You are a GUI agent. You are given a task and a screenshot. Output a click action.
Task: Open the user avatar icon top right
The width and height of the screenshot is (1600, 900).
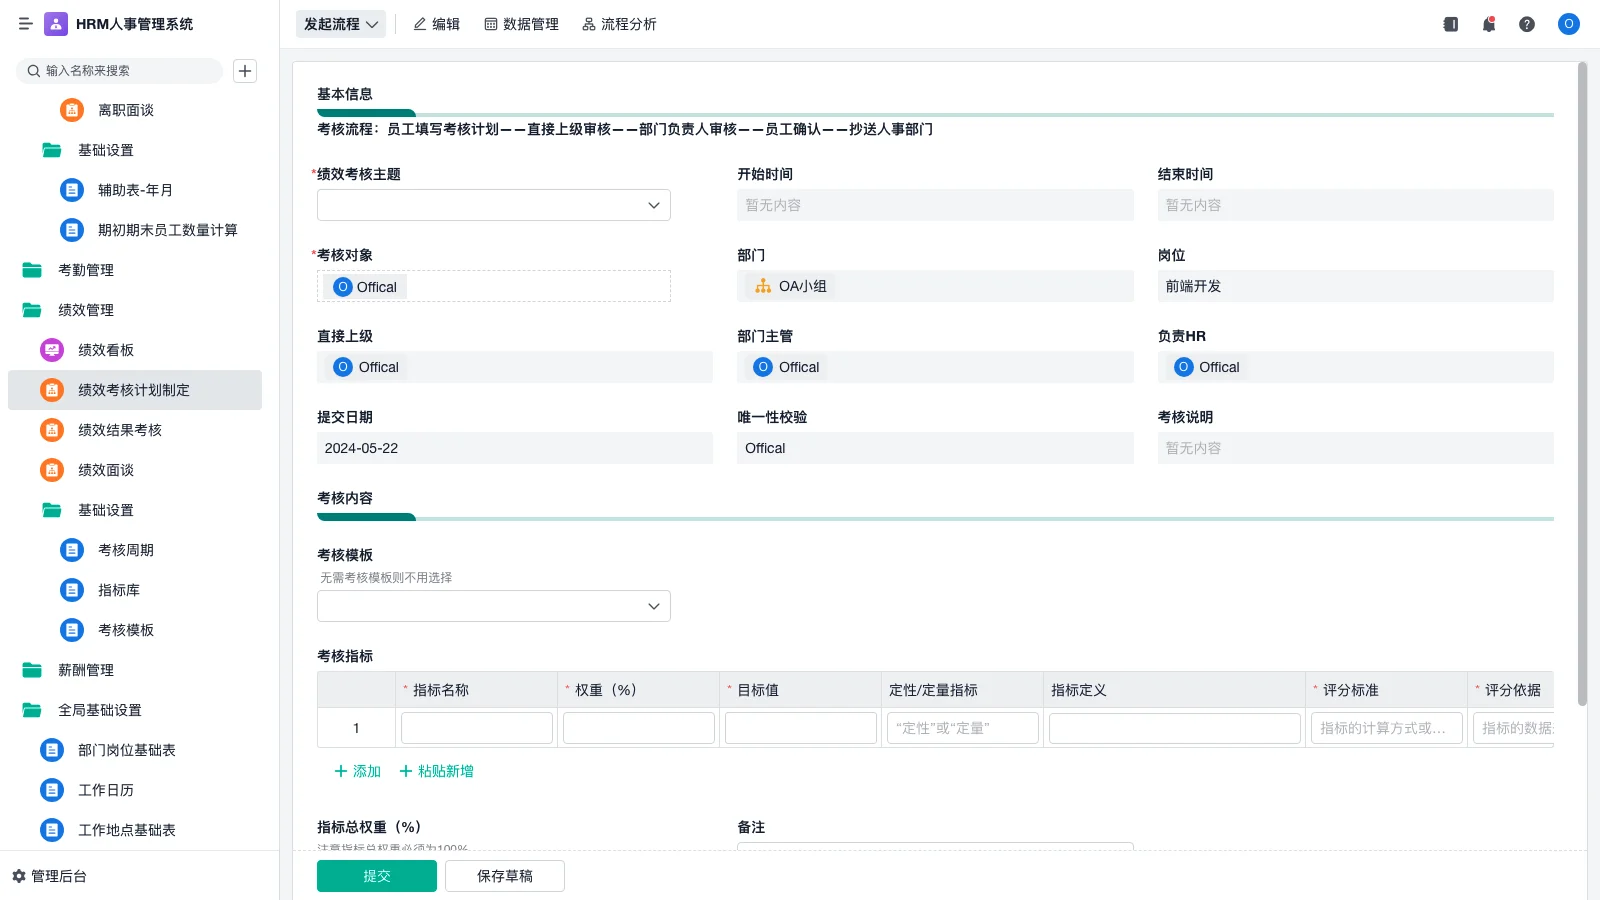pos(1568,24)
